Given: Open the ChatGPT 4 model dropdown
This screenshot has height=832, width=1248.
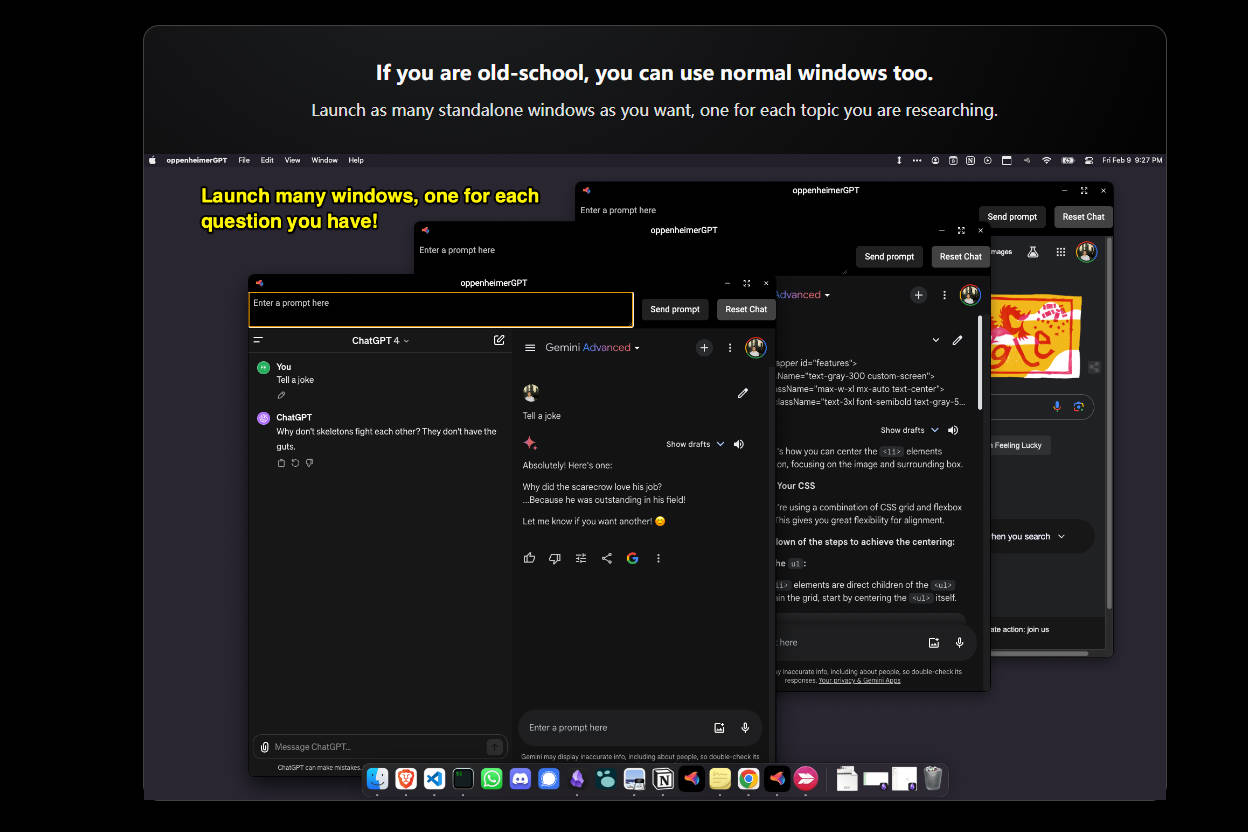Looking at the screenshot, I should click(381, 341).
